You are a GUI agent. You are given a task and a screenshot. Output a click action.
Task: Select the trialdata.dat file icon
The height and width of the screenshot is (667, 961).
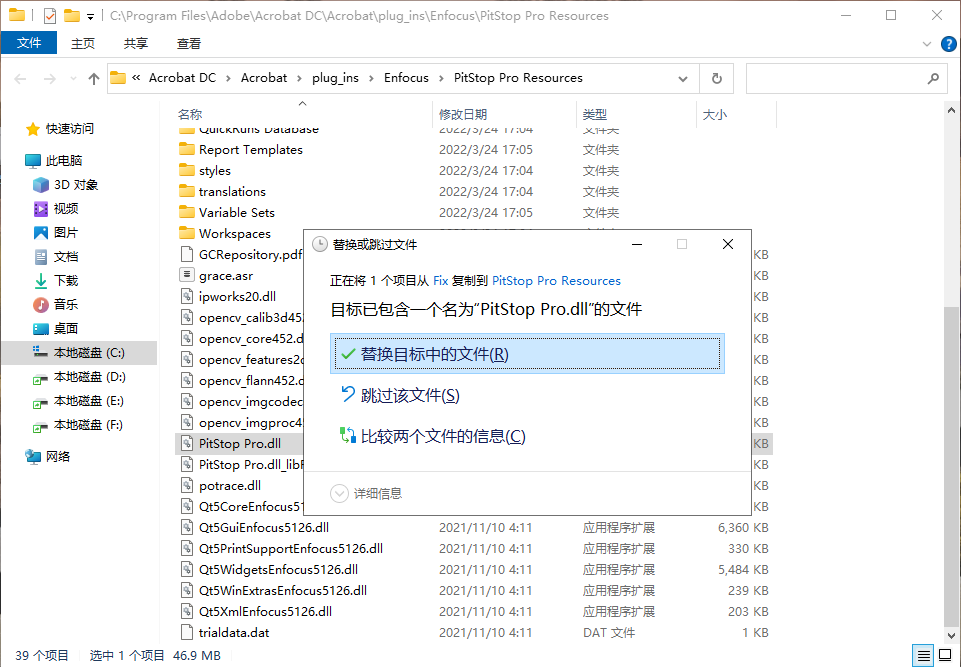(187, 632)
